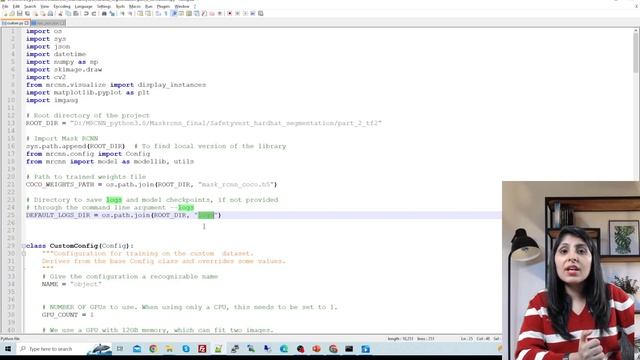640x360 pixels.
Task: Collapse the docstring fold marker at line 30
Action: pyautogui.click(x=24, y=253)
